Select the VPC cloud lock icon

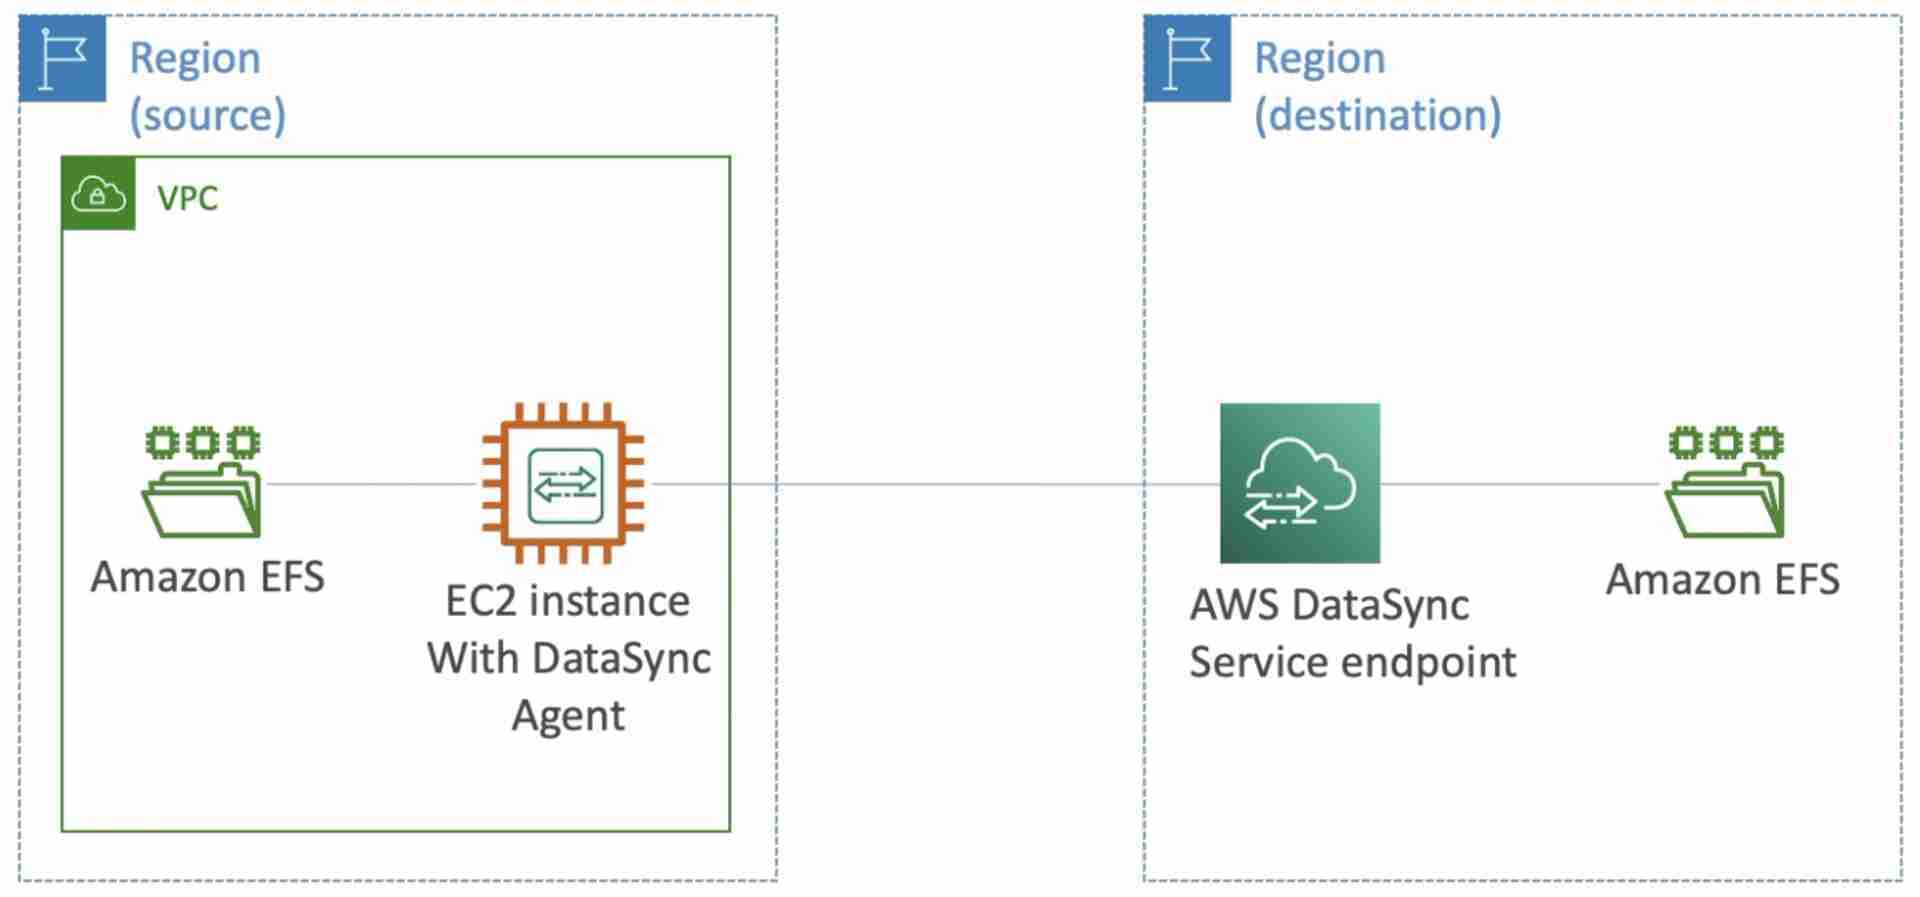(98, 194)
